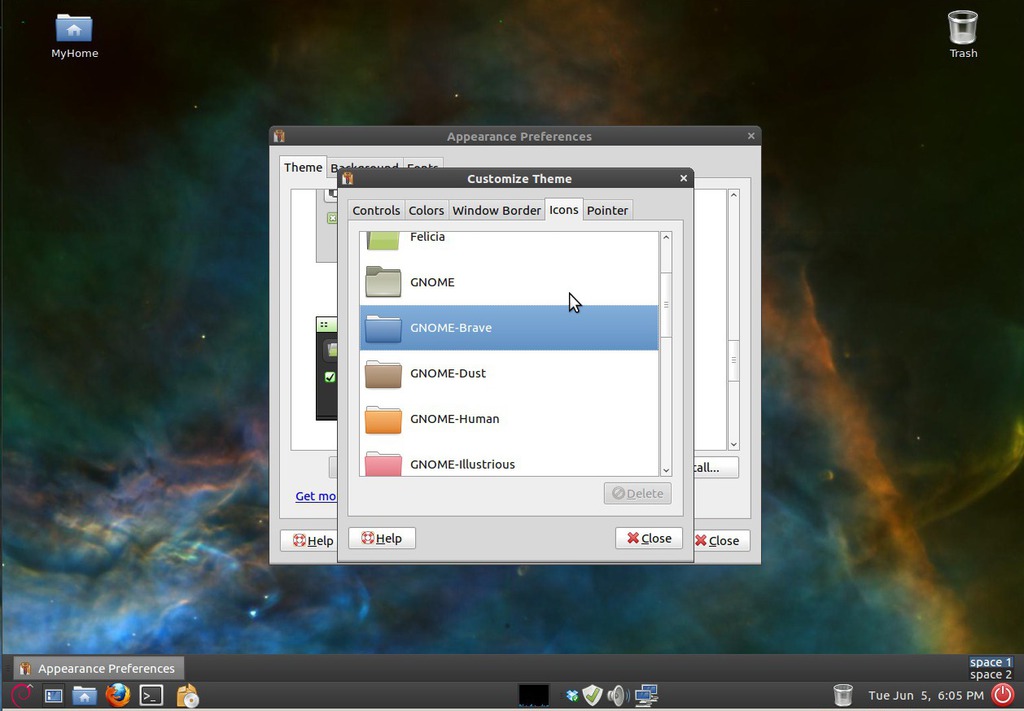Image resolution: width=1024 pixels, height=711 pixels.
Task: Switch to the Controls tab
Action: 376,210
